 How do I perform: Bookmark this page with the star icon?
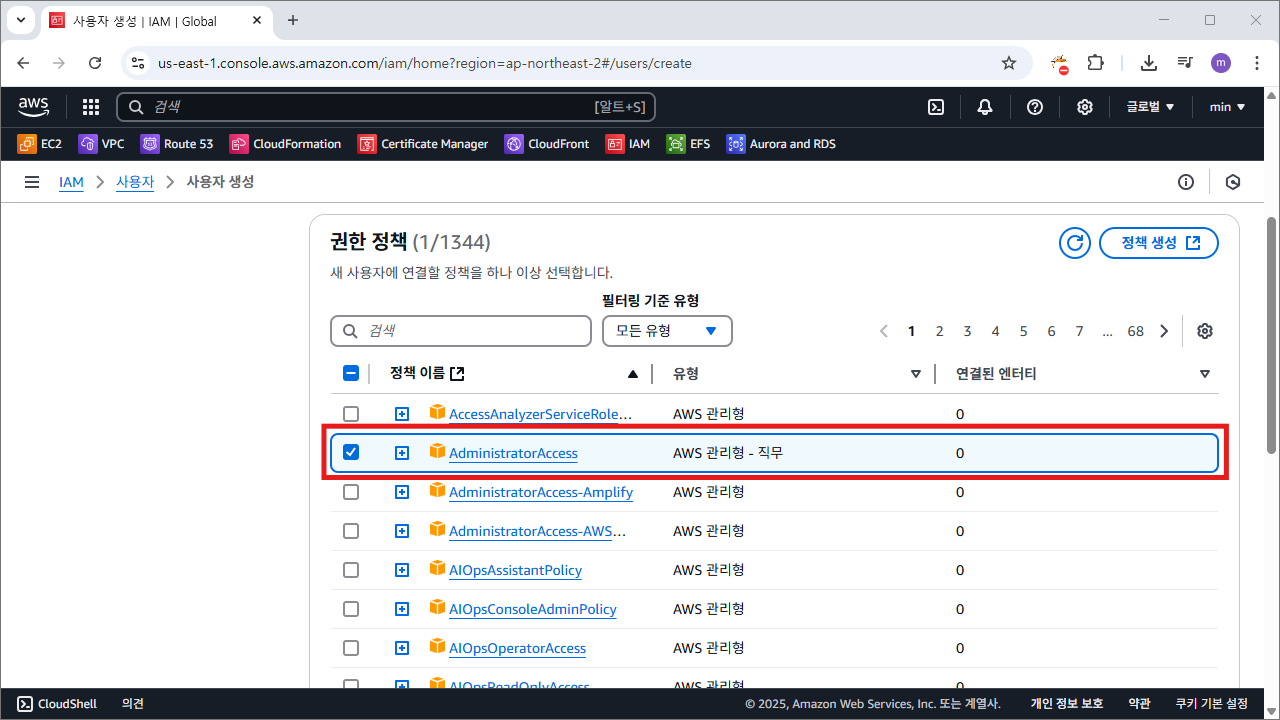click(x=1009, y=63)
